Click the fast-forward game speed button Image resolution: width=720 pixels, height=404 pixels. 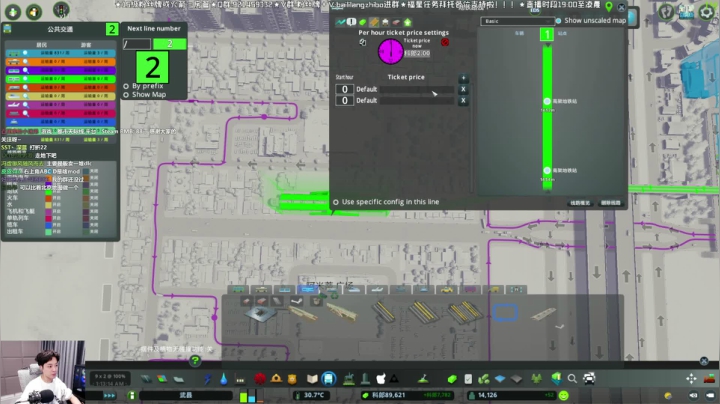coord(109,395)
